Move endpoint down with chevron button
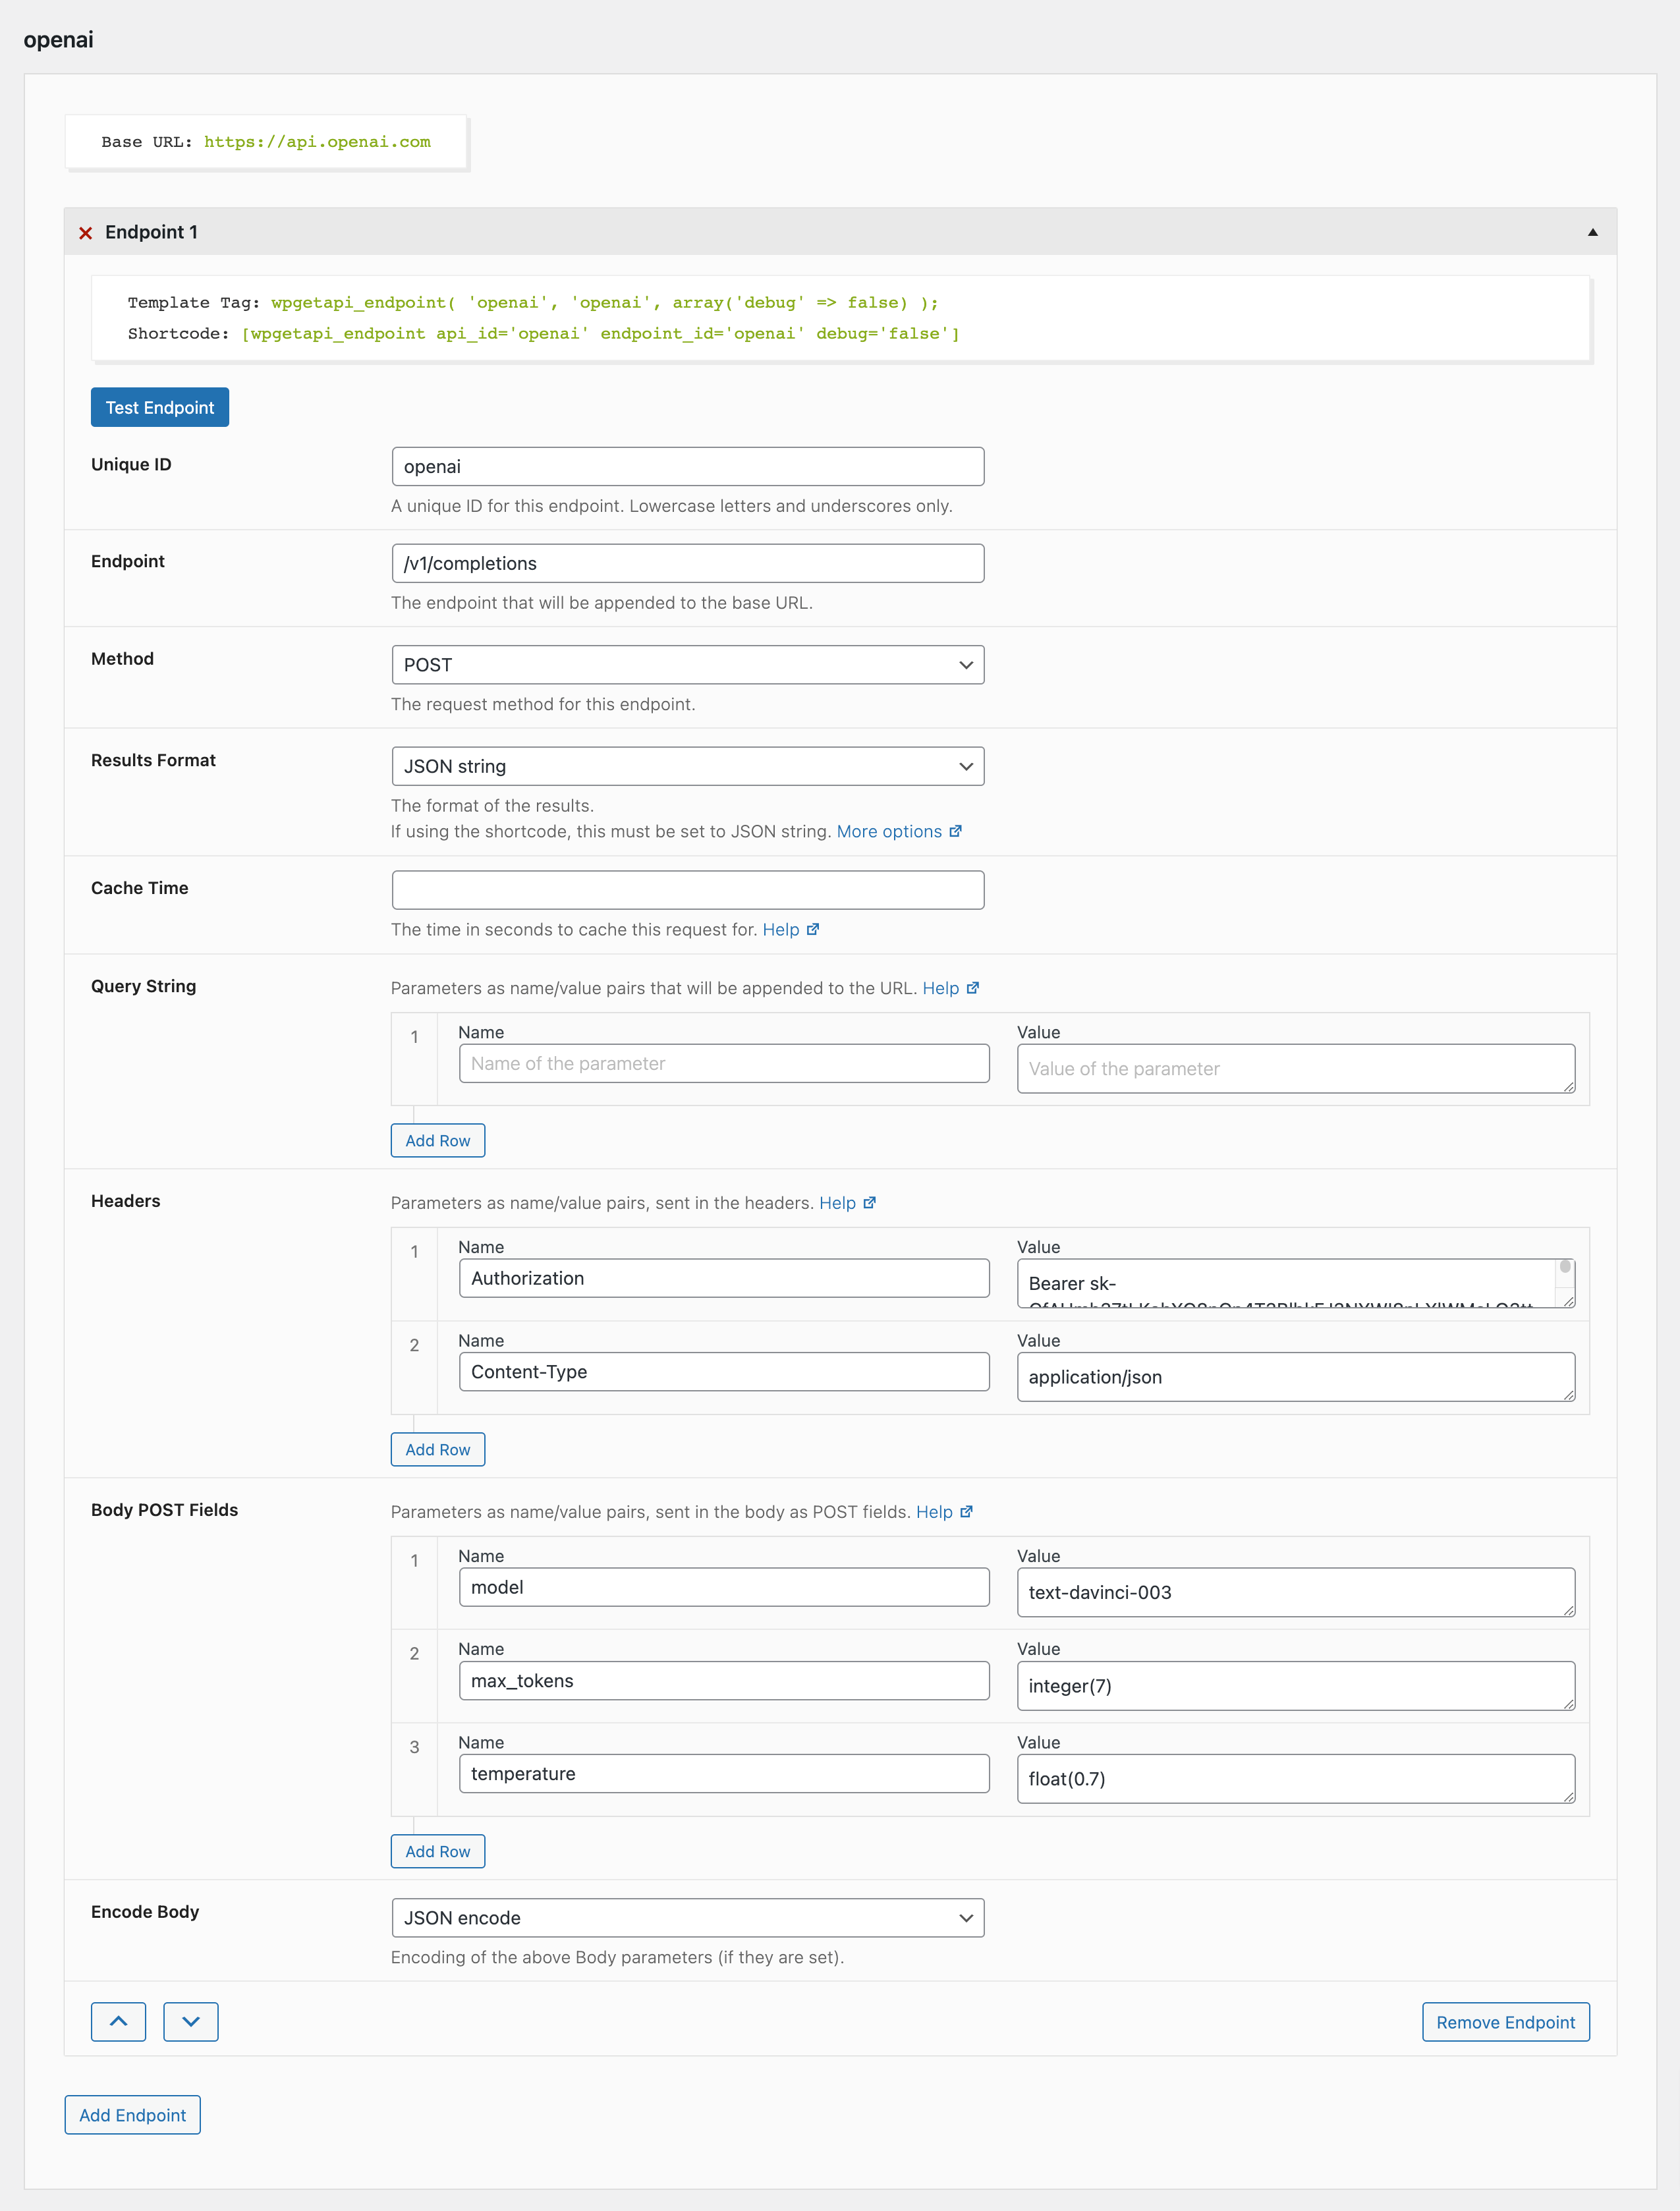 [190, 2021]
